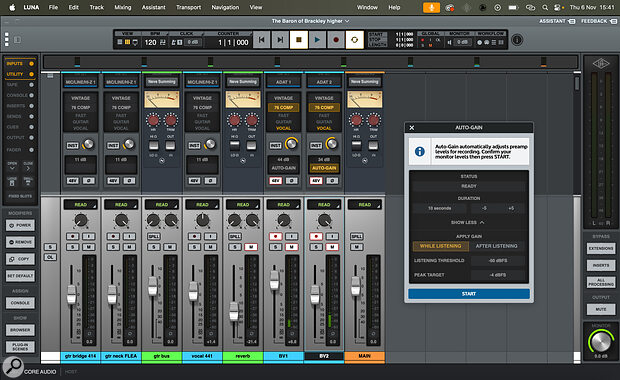
Task: Enable input monitor on gtr bridge 414
Action: pos(89,236)
